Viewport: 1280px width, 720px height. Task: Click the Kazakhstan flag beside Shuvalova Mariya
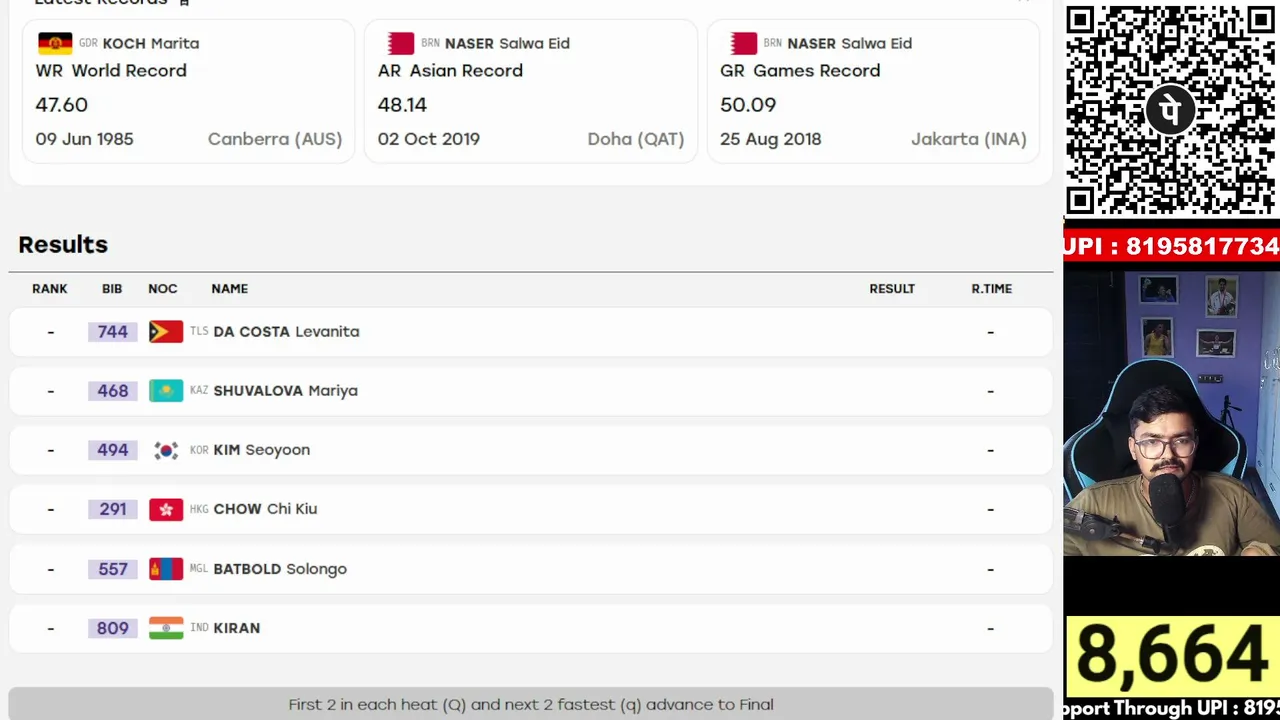tap(166, 391)
